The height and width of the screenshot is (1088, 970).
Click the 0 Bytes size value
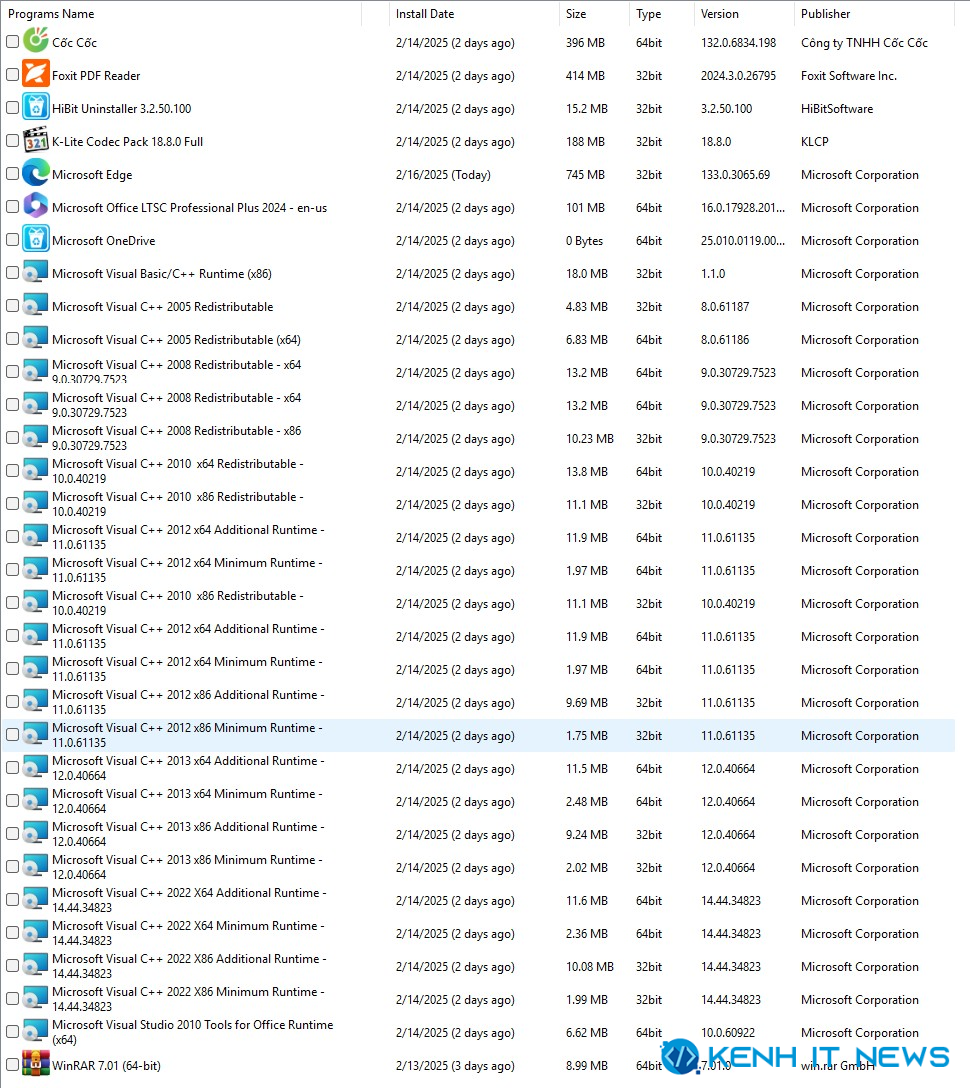pyautogui.click(x=584, y=241)
